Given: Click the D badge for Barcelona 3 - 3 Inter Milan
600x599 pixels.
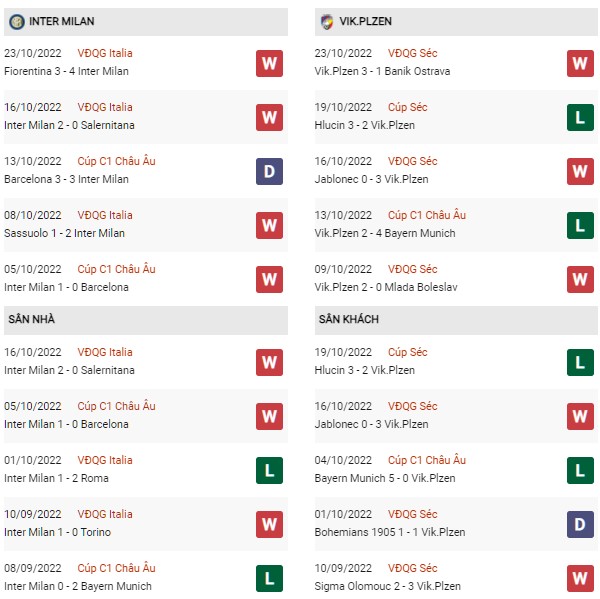Looking at the screenshot, I should 269,171.
